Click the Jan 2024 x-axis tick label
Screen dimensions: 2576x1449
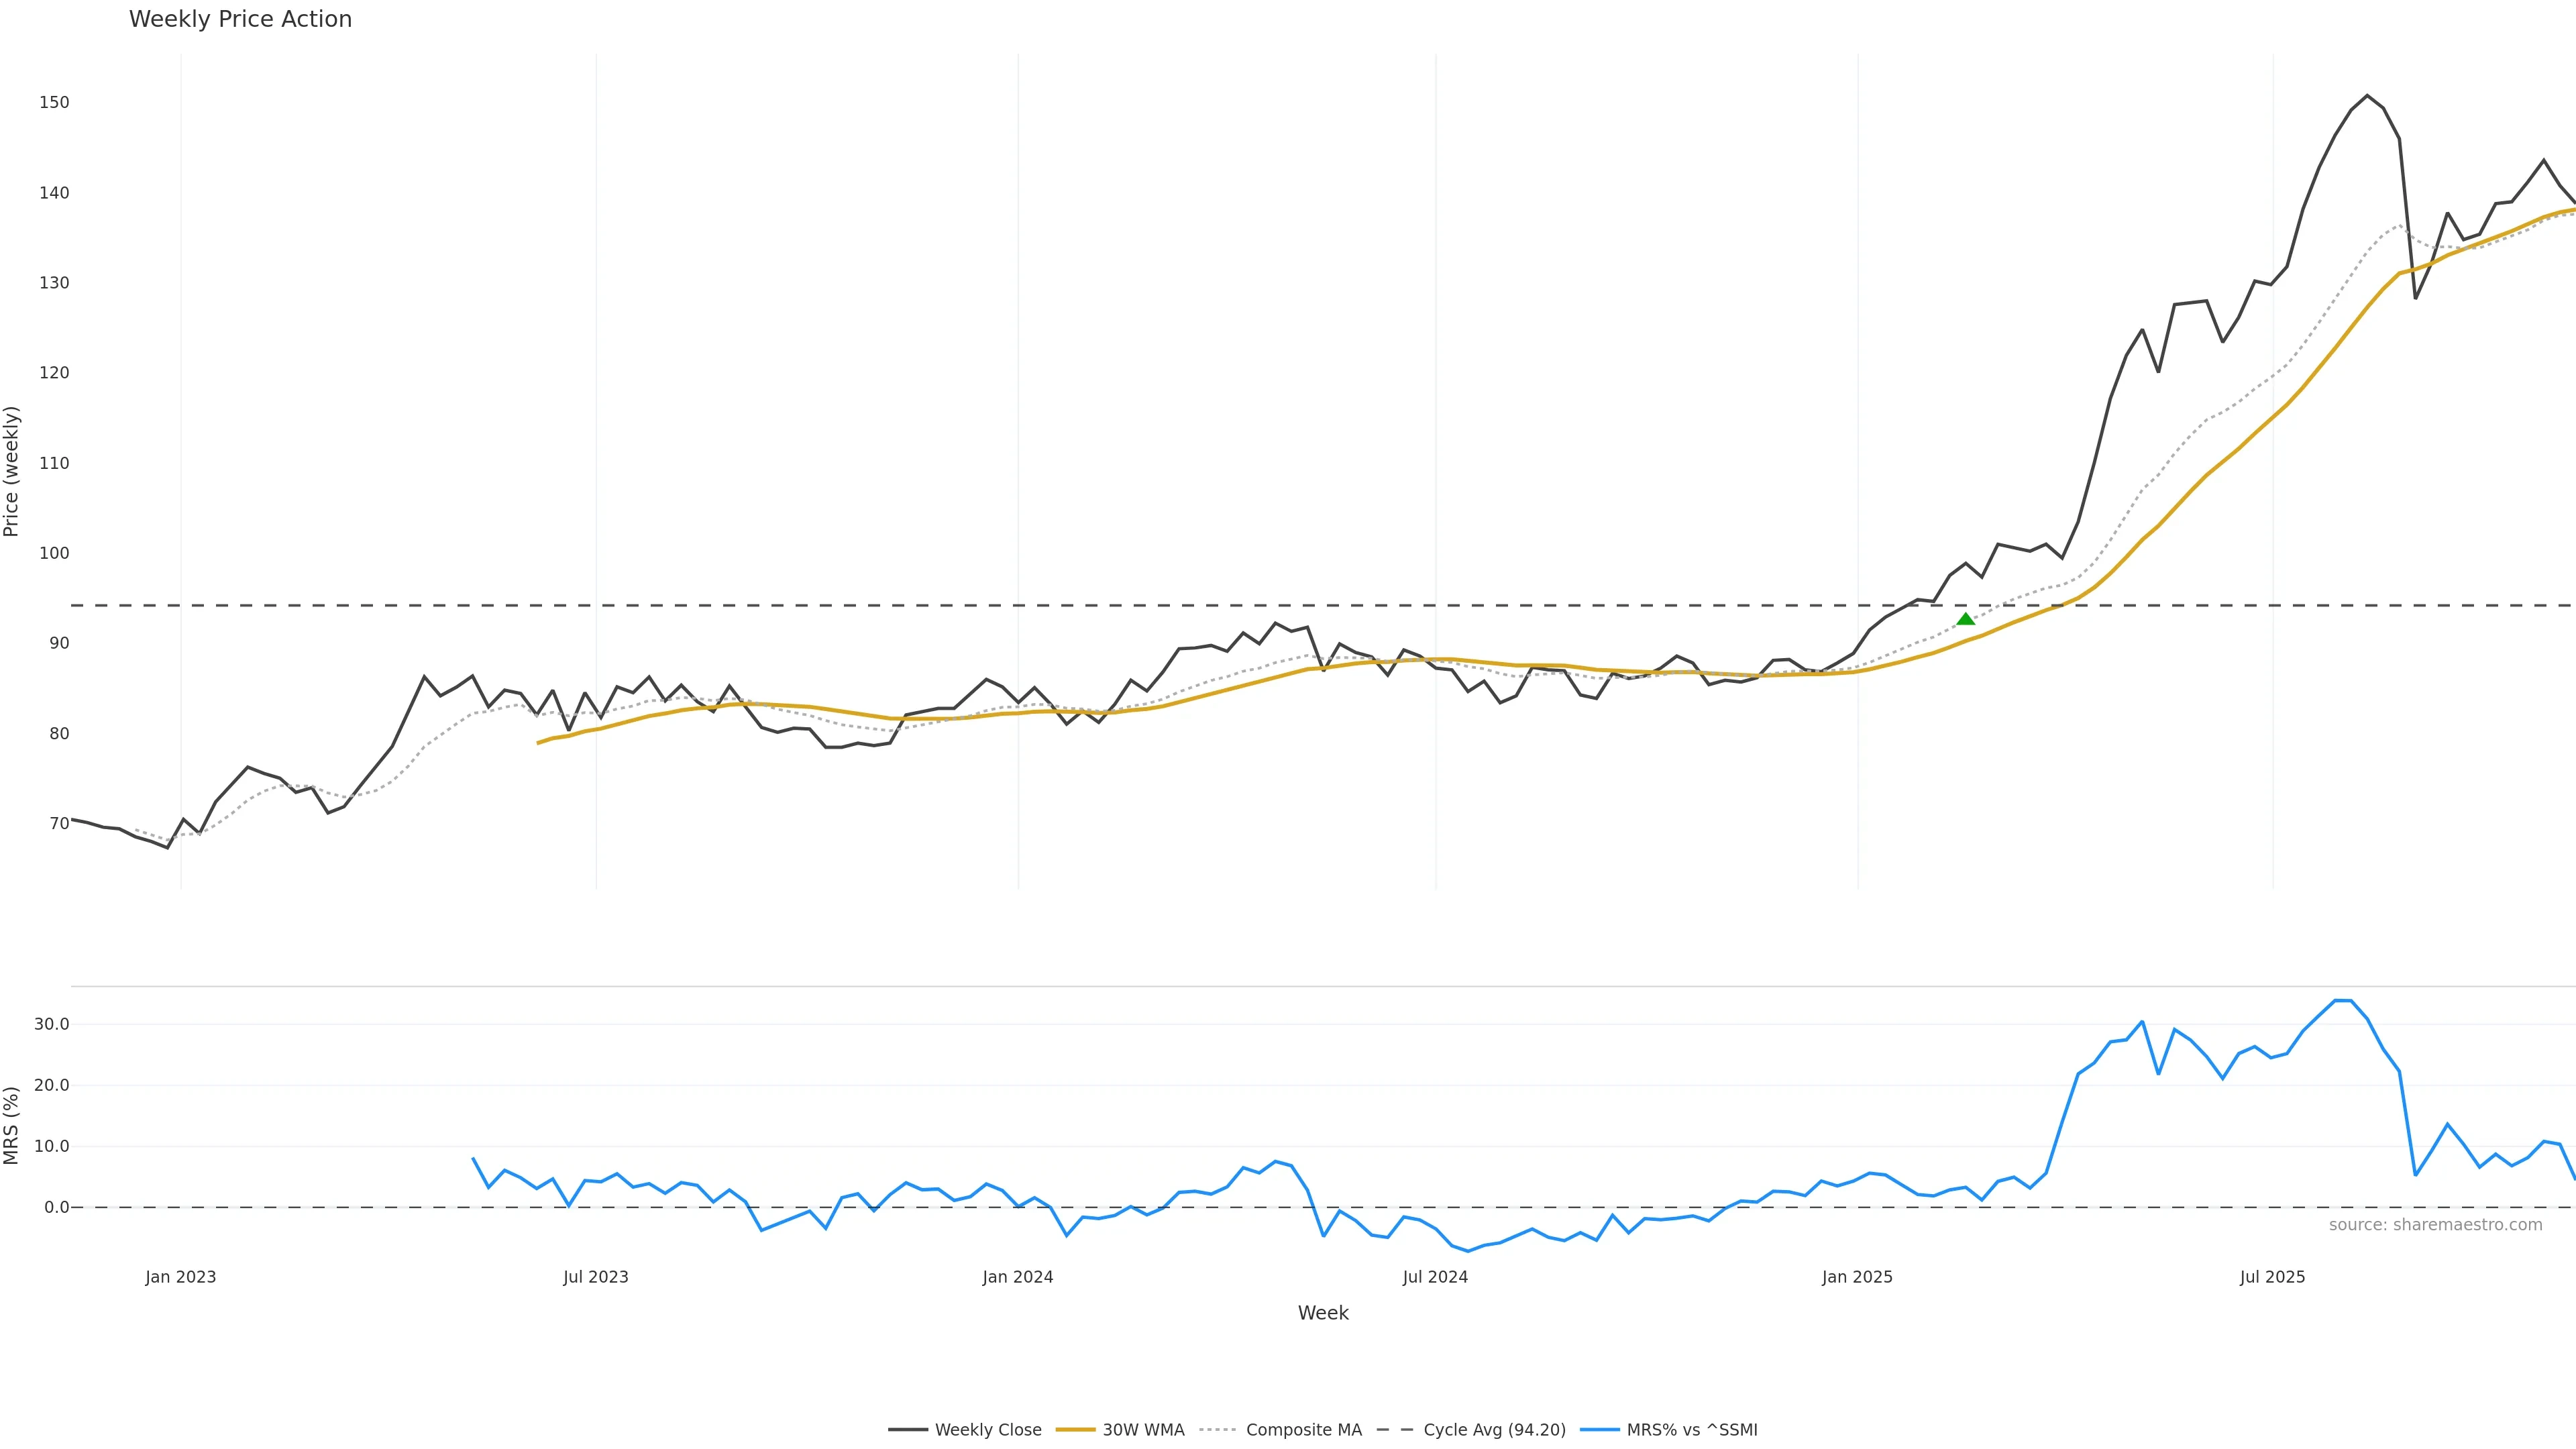(1017, 1277)
